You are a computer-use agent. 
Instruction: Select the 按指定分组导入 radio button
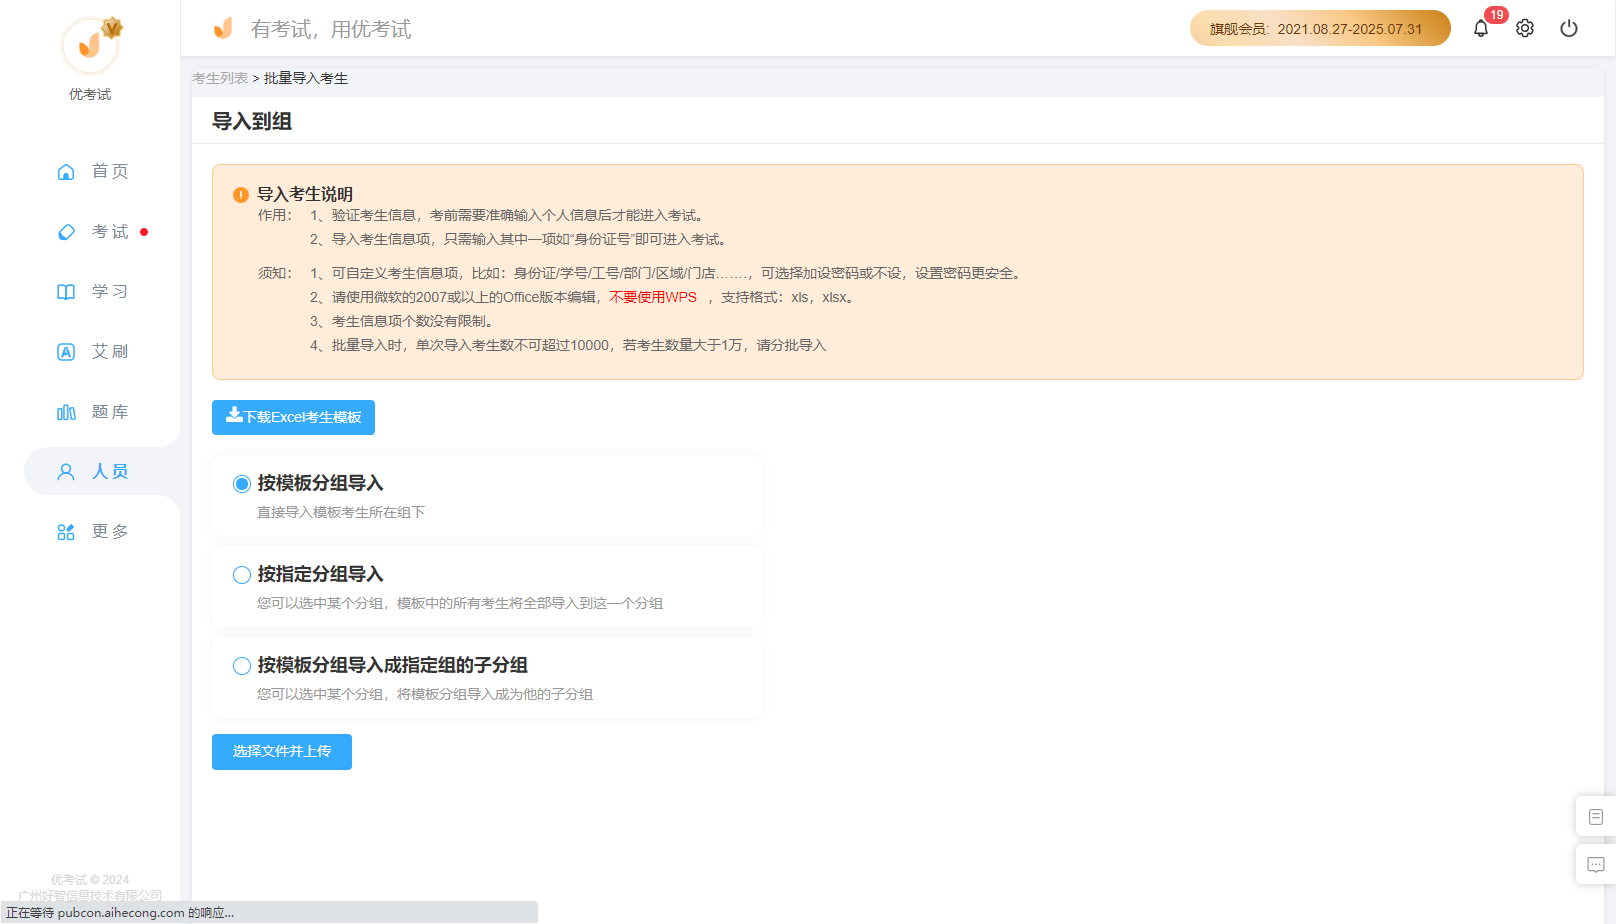click(x=242, y=575)
